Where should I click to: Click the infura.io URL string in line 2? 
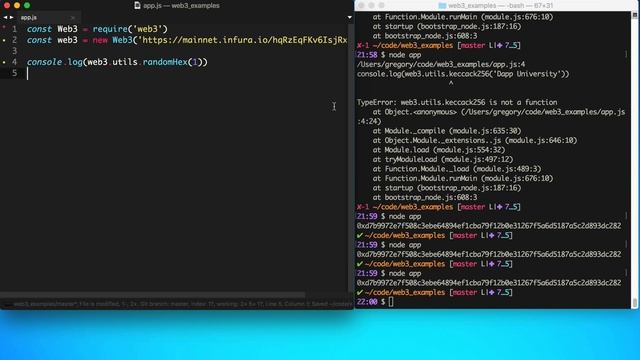point(243,40)
